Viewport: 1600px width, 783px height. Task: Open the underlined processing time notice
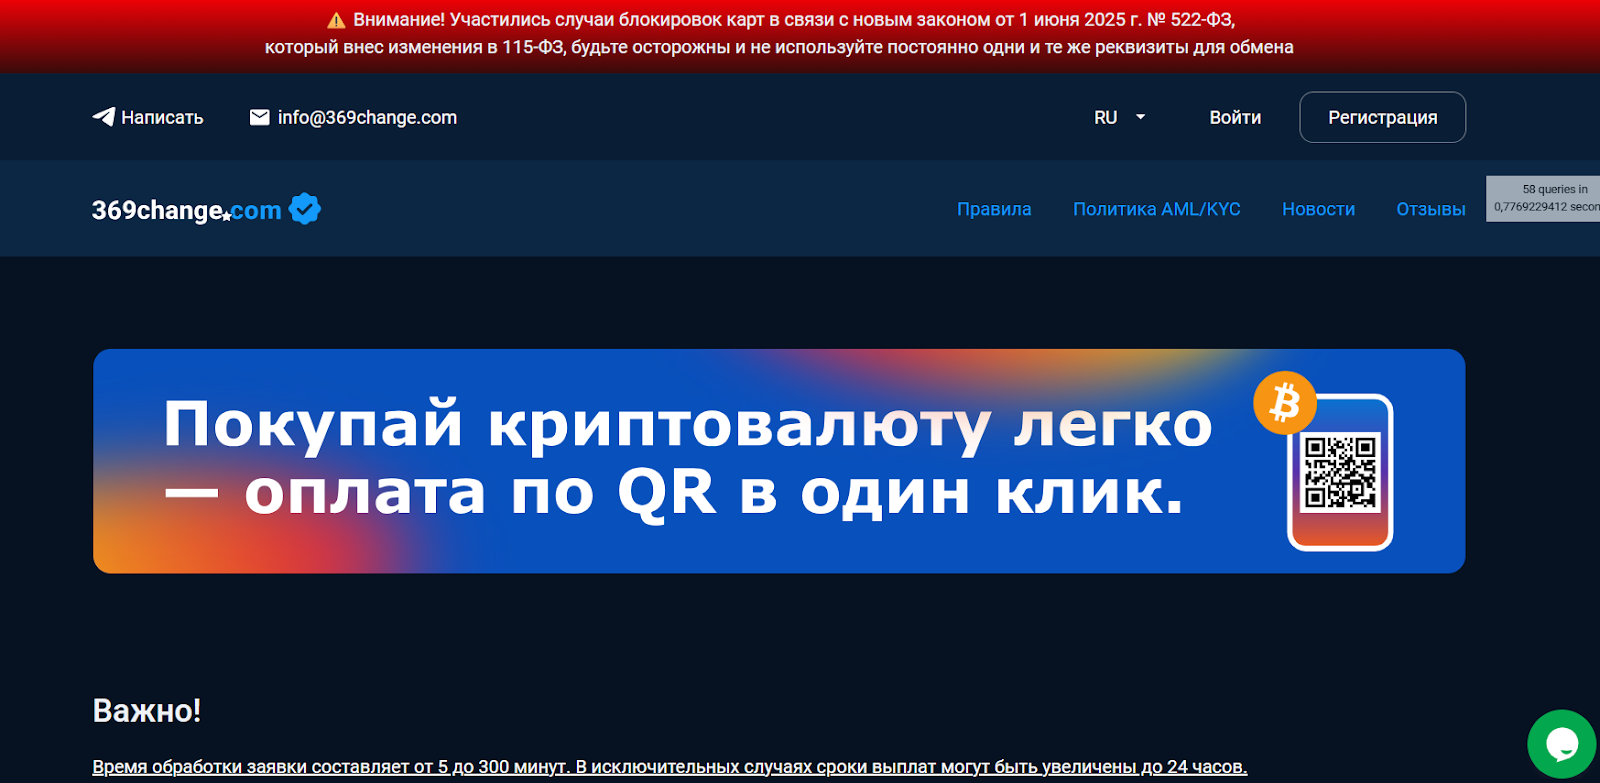tap(669, 767)
